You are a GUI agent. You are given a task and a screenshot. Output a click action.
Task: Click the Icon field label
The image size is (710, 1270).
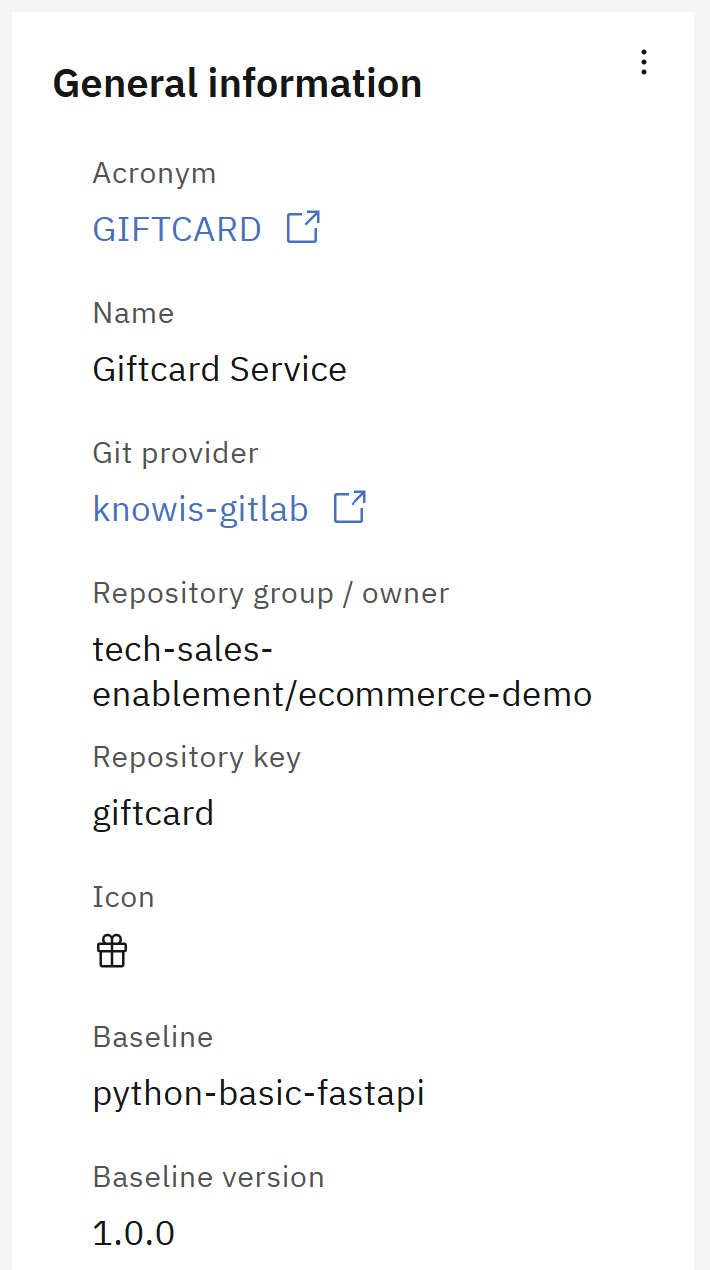click(124, 897)
